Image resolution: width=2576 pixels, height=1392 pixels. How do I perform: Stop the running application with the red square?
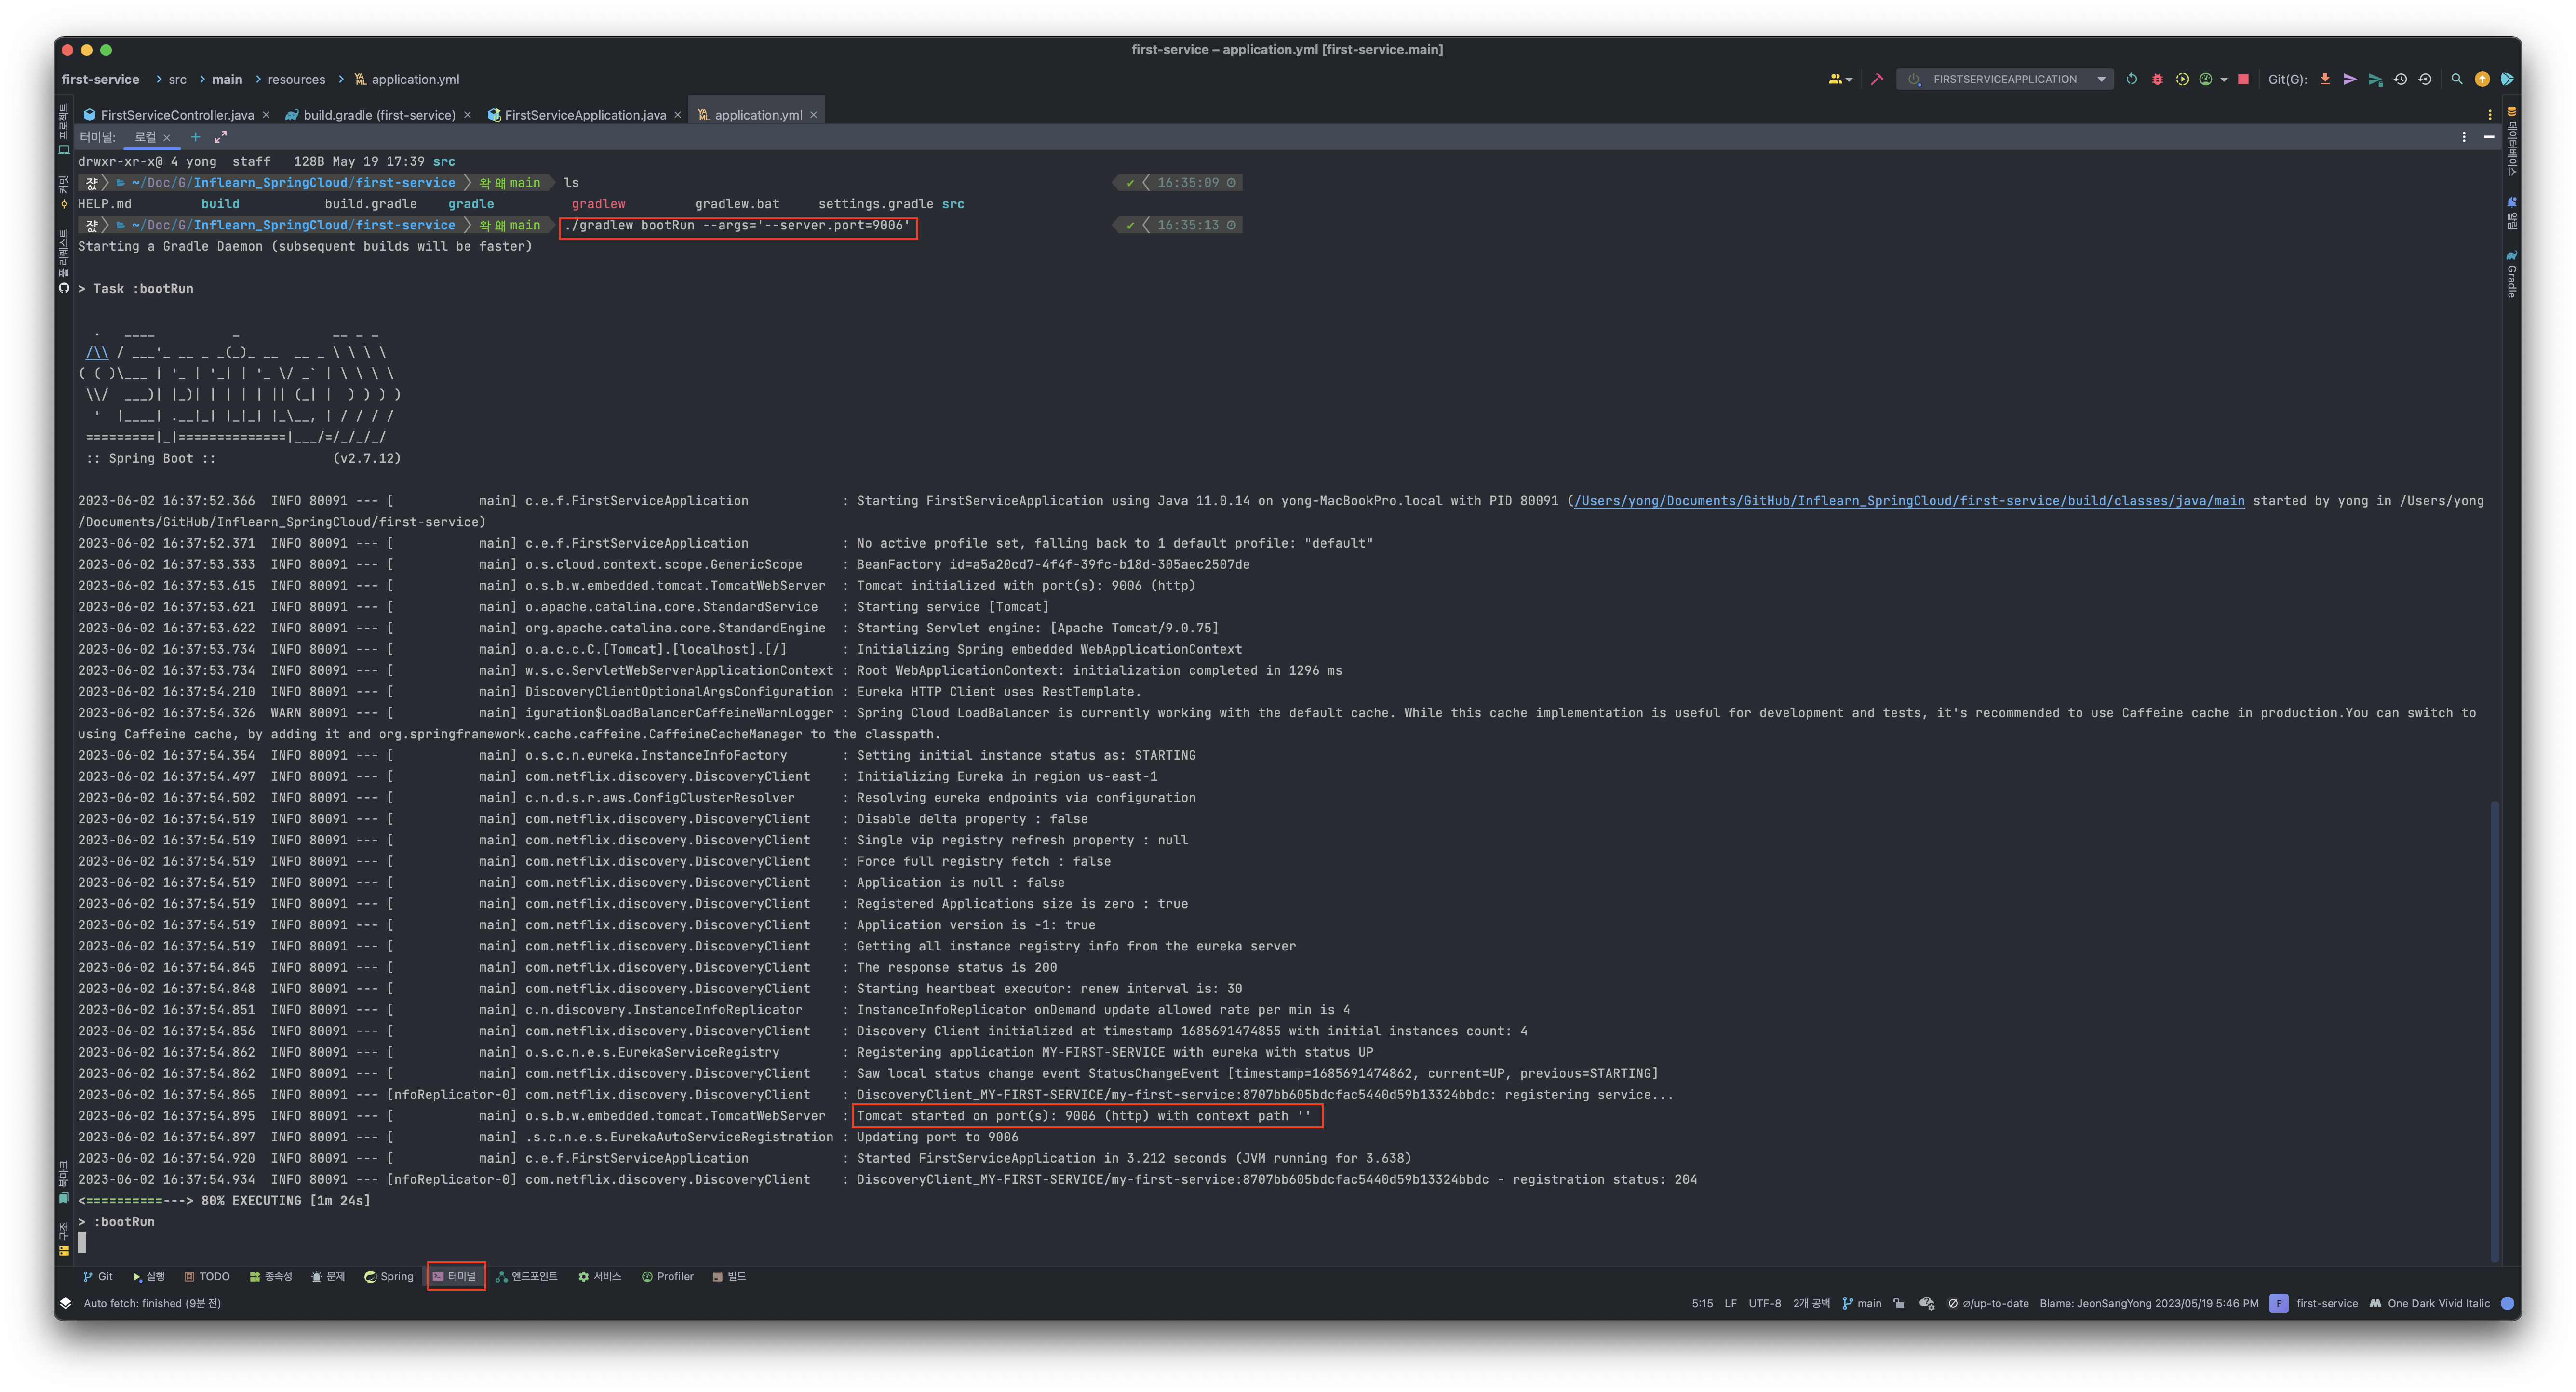pyautogui.click(x=2243, y=79)
